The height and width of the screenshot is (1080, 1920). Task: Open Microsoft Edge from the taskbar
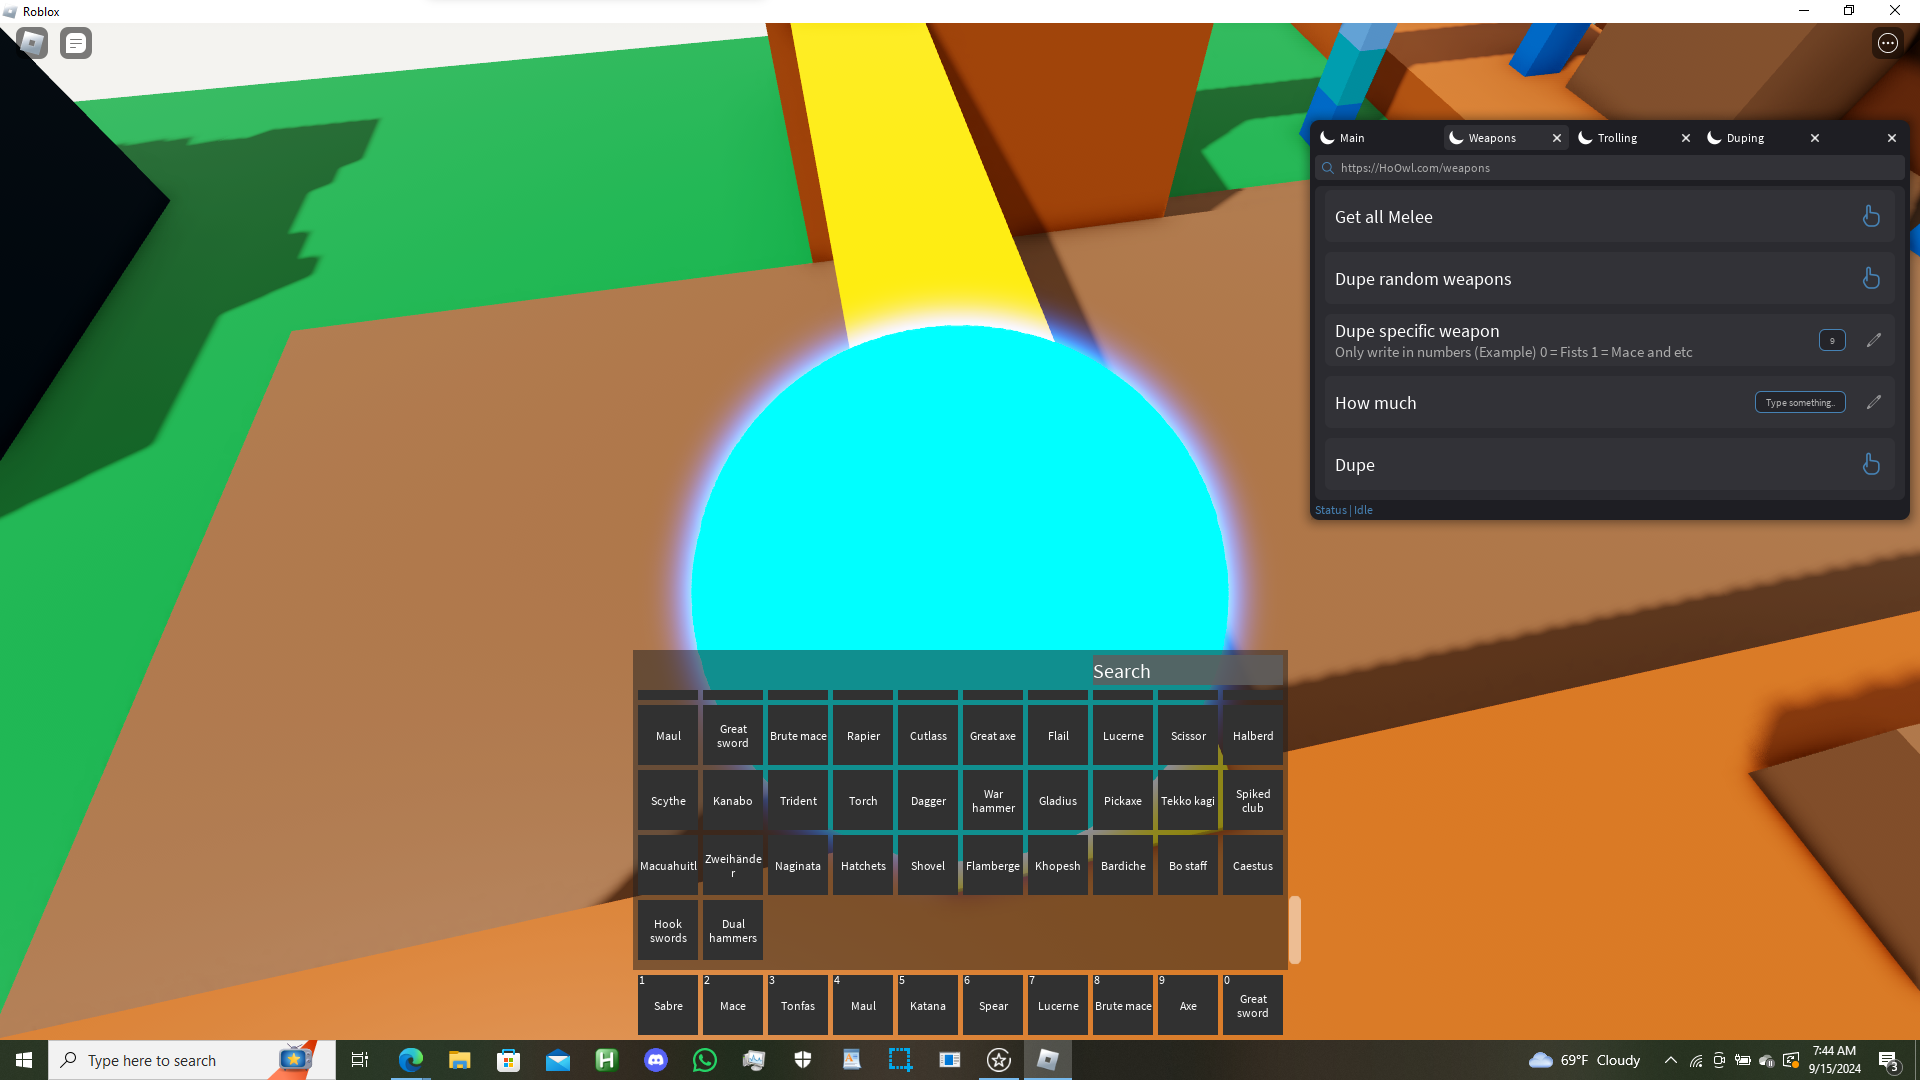coord(410,1060)
